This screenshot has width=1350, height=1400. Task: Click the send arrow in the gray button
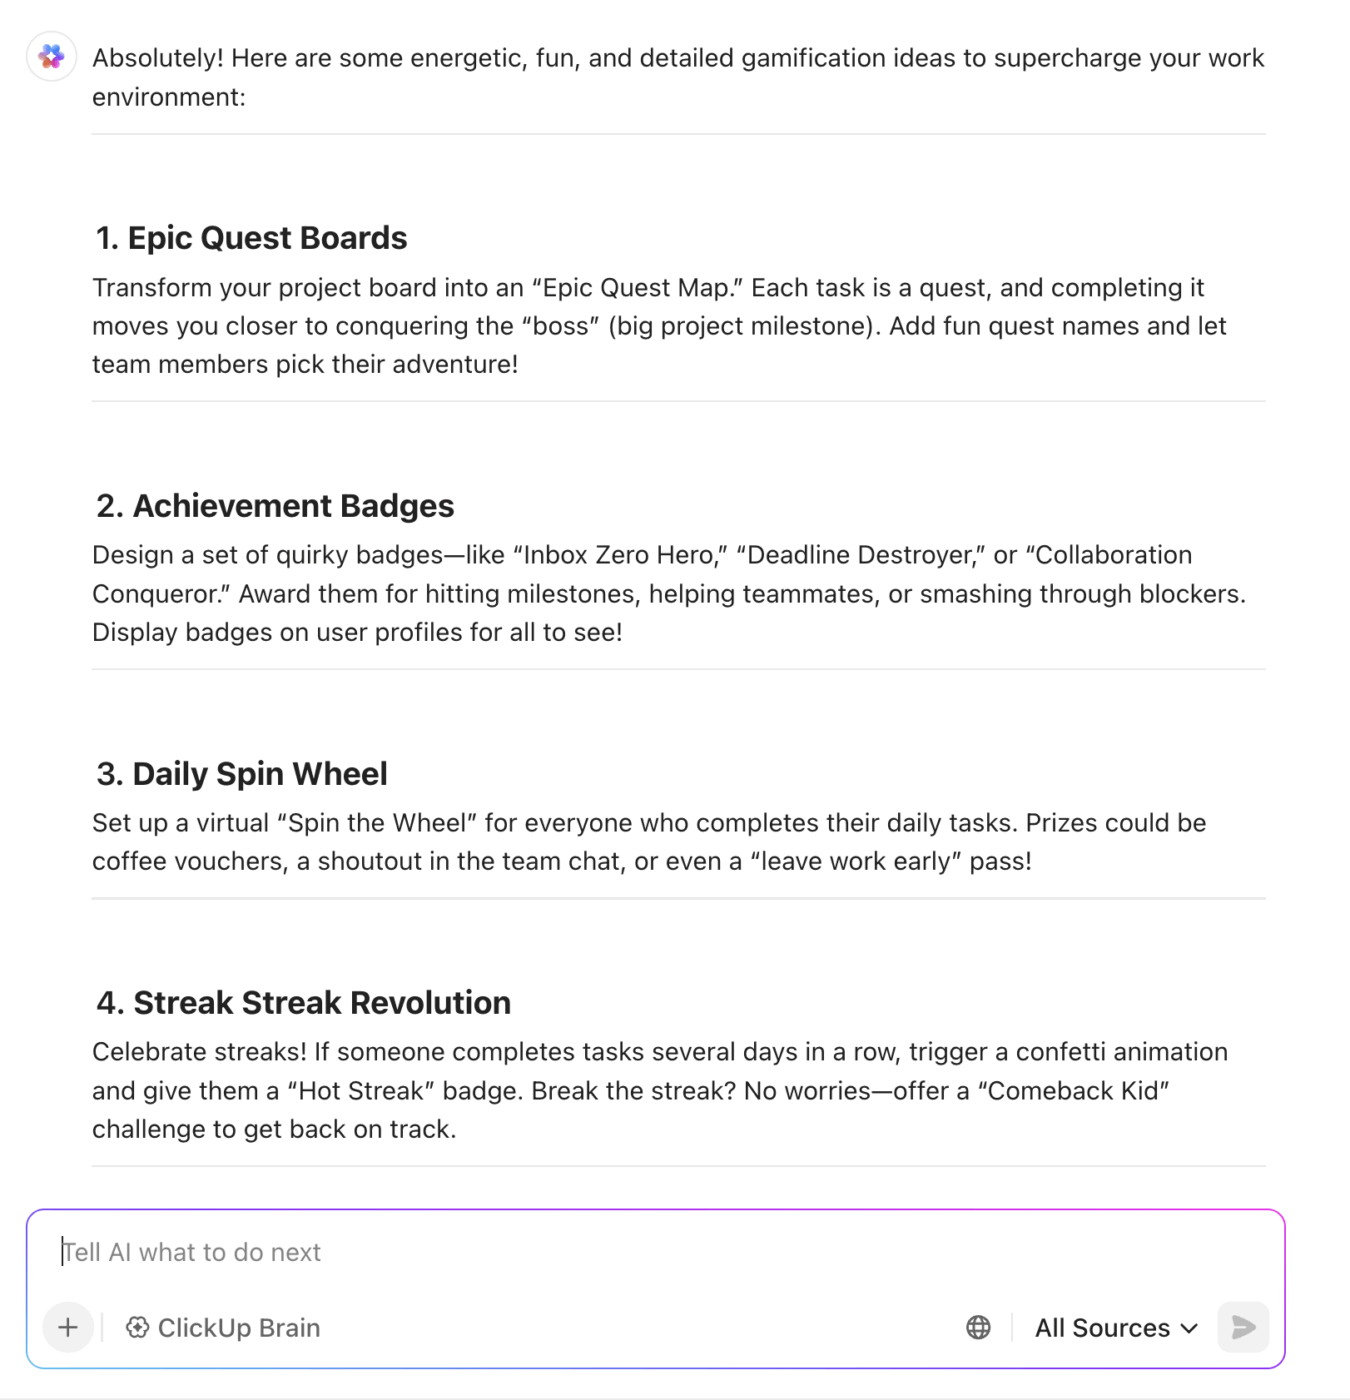[1242, 1327]
